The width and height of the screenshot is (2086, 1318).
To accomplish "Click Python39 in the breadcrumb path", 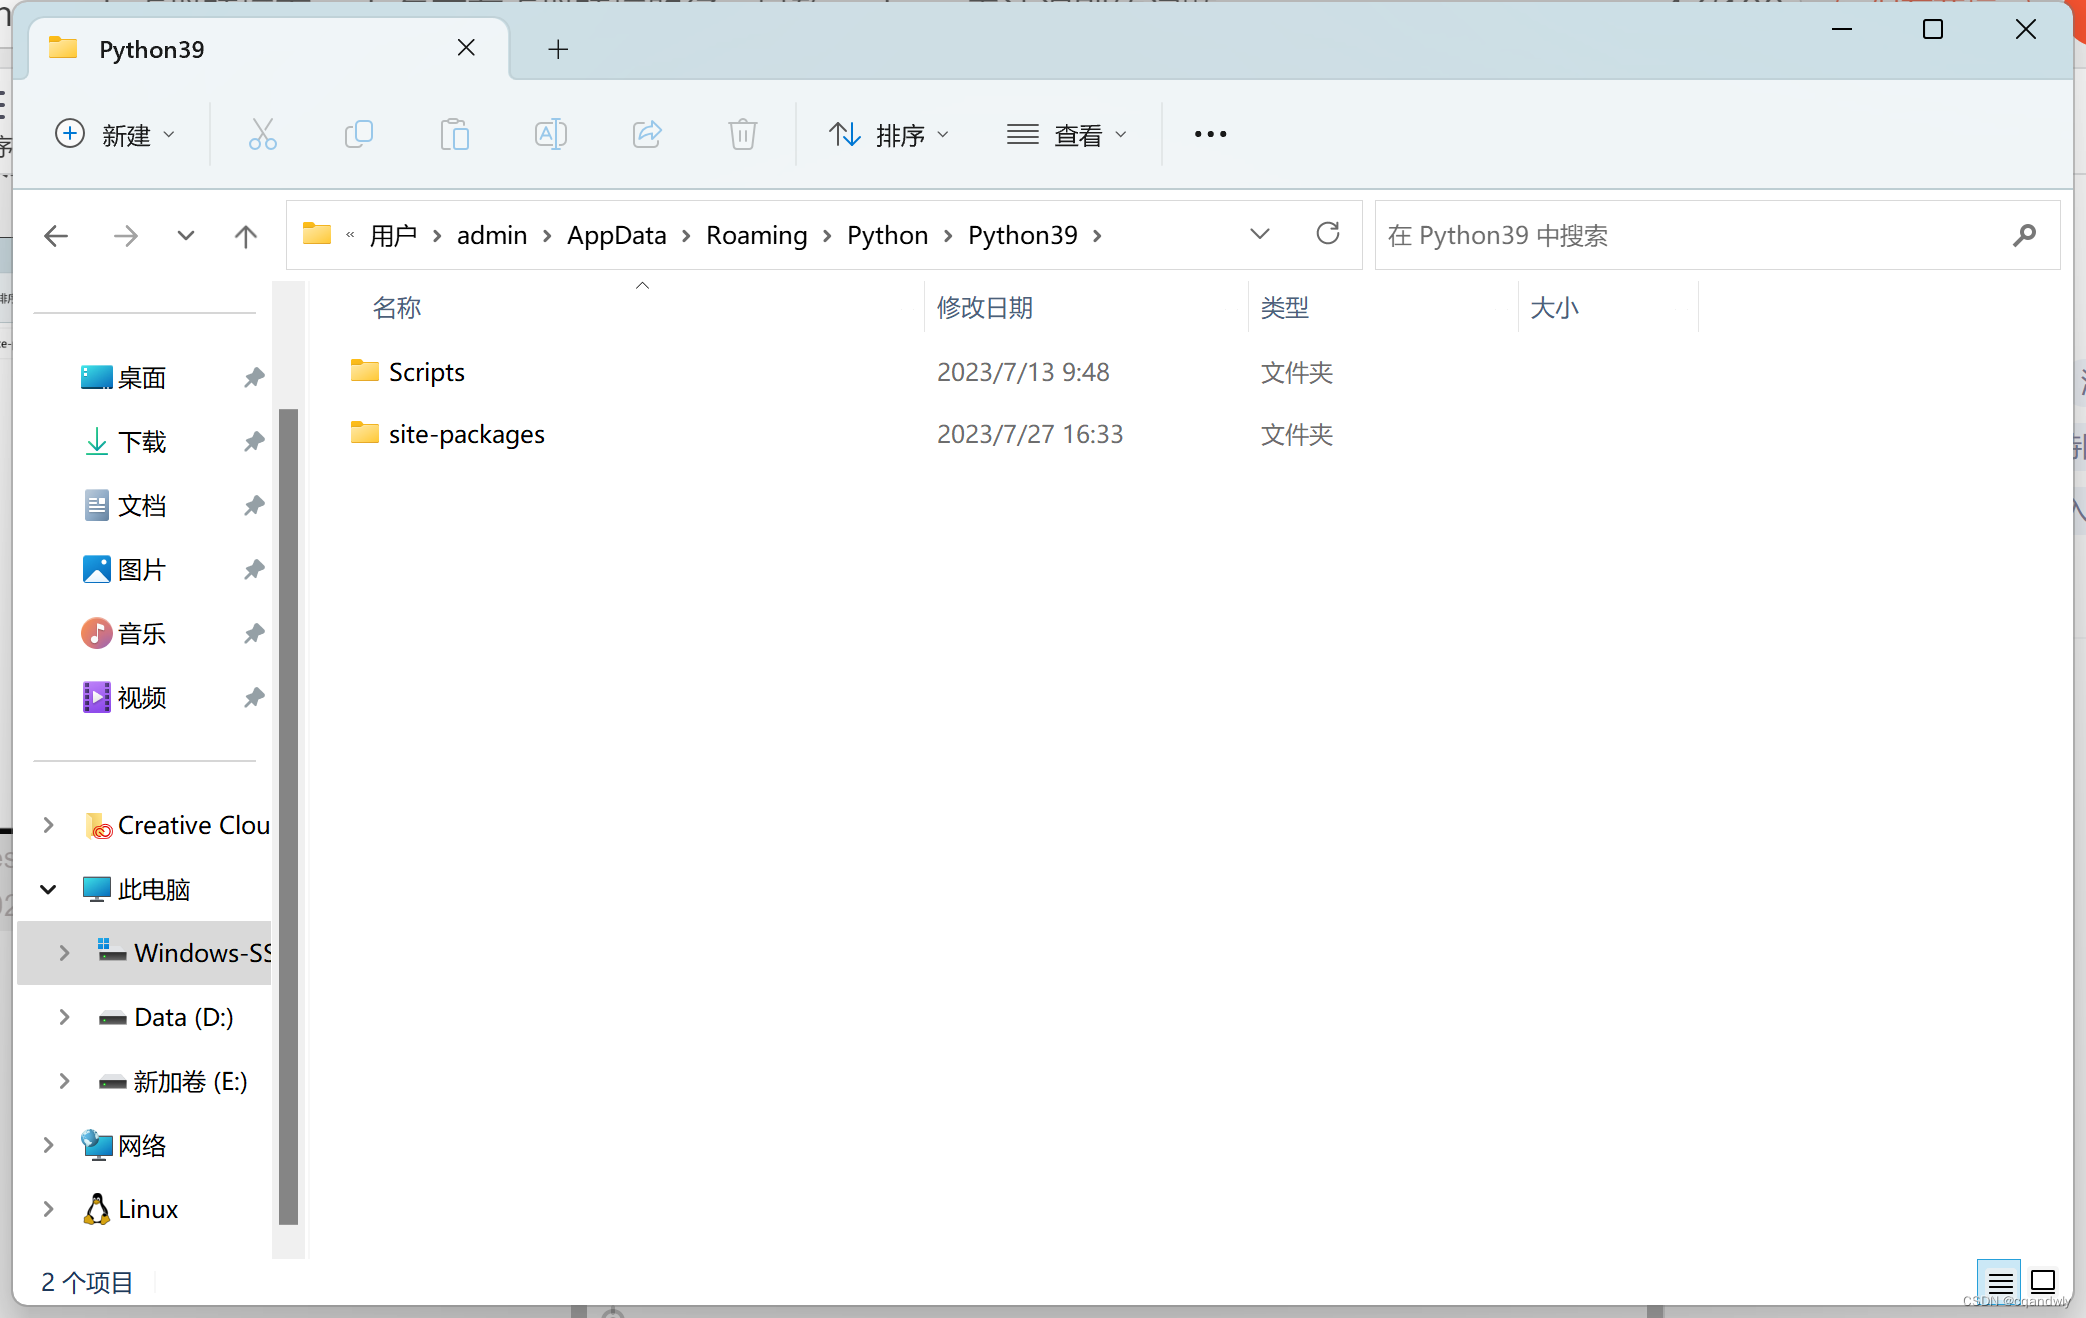I will tap(1023, 235).
